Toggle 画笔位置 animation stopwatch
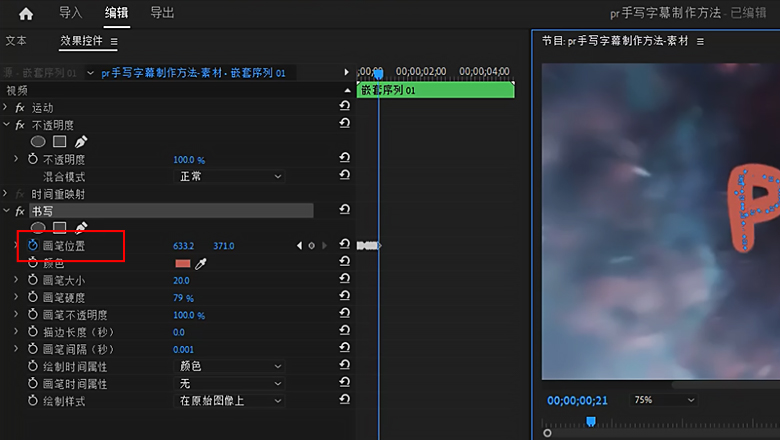 tap(33, 245)
